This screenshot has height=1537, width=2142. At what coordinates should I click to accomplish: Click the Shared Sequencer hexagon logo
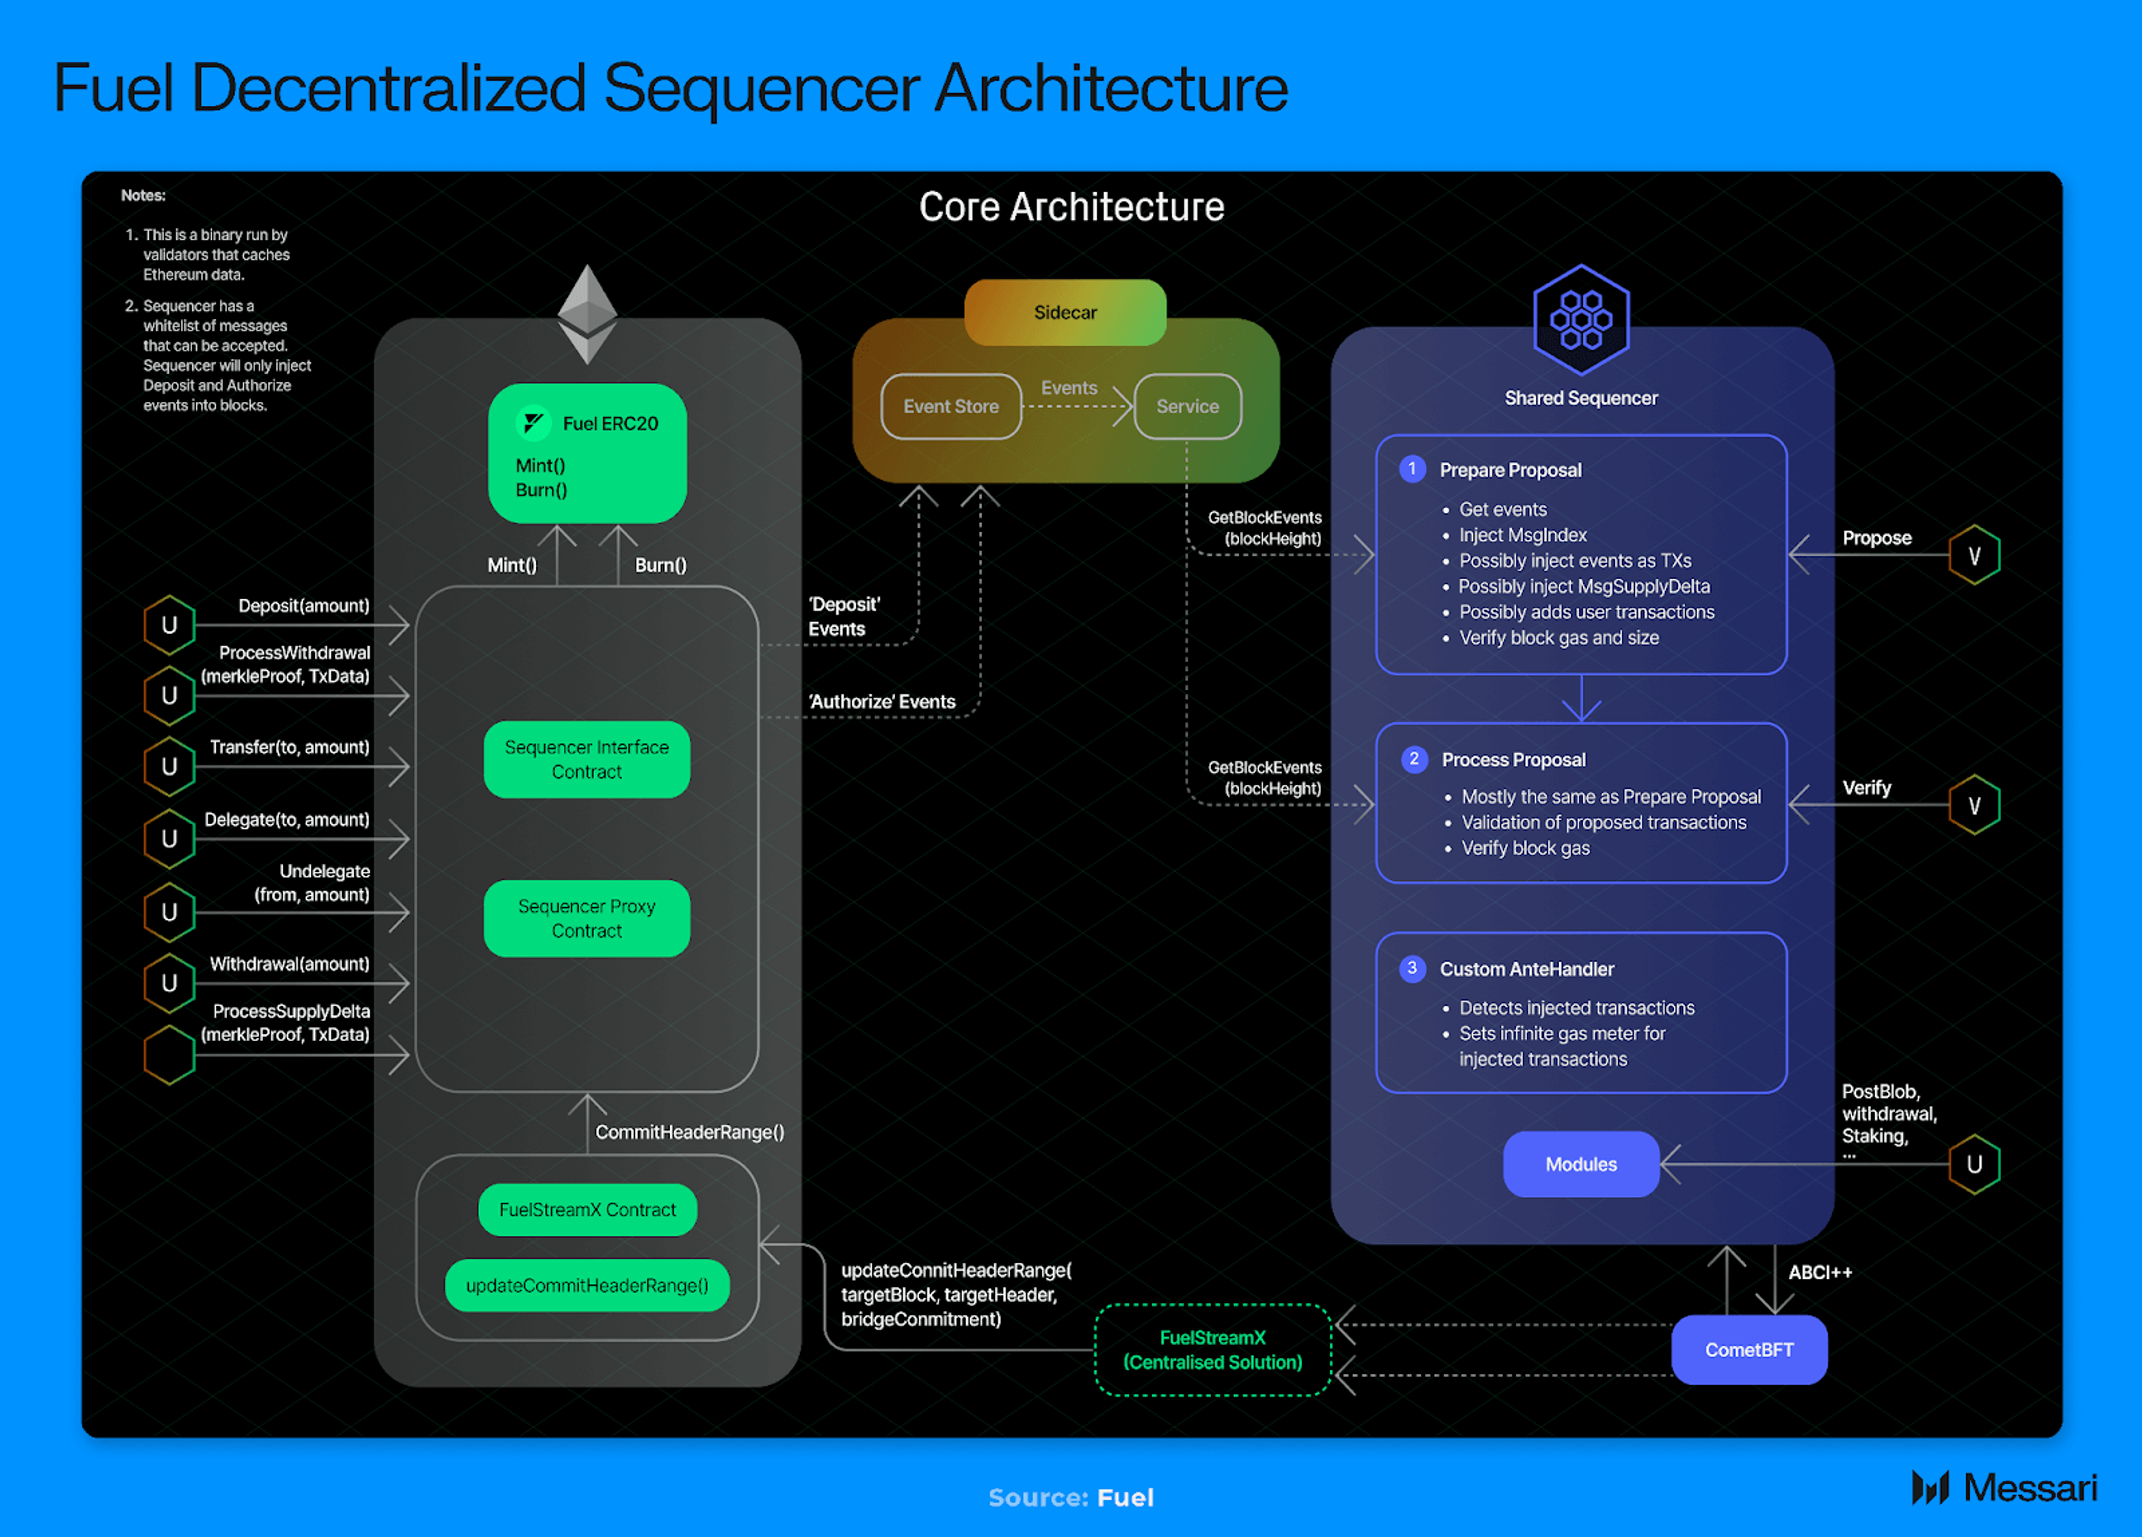point(1580,320)
